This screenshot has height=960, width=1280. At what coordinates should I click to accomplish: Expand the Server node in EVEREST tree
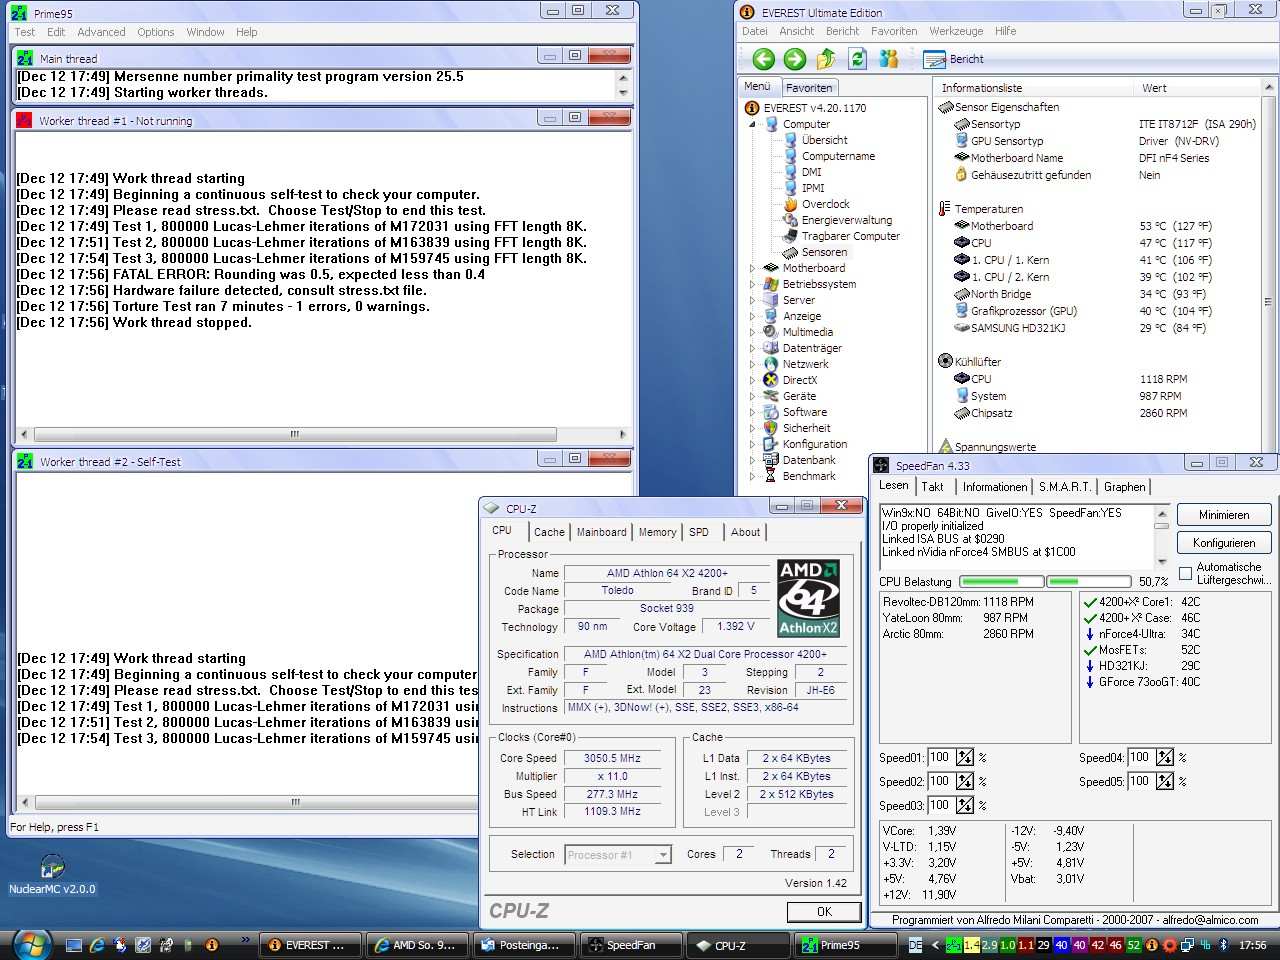point(752,300)
